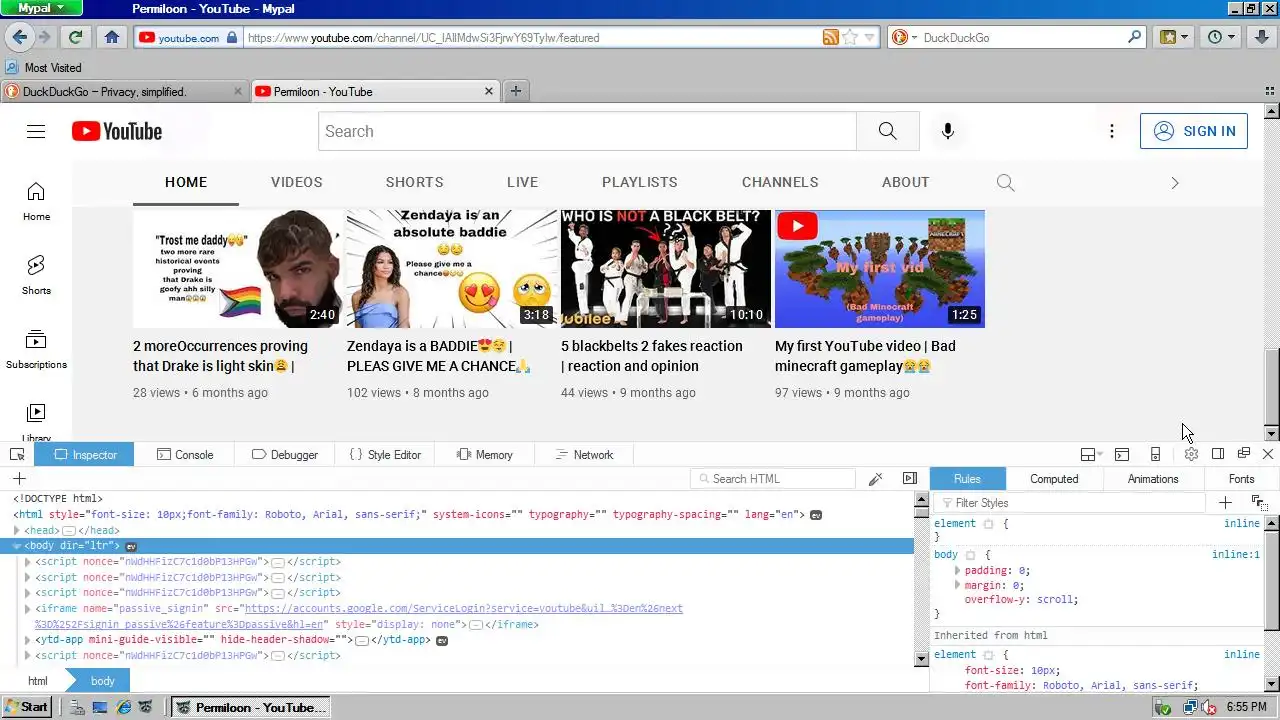The height and width of the screenshot is (720, 1280).
Task: Activate devtools element picker icon
Action: [17, 454]
